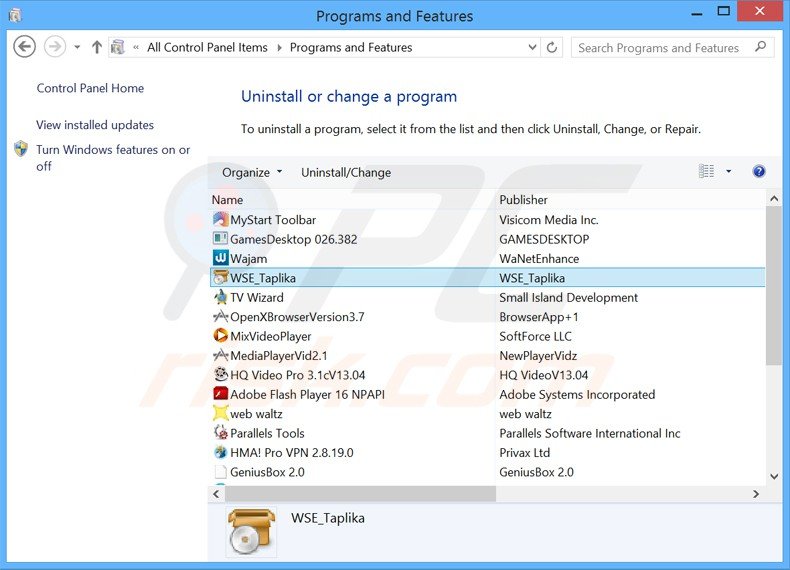This screenshot has height=570, width=790.
Task: Click the Parallels Tools icon
Action: tap(220, 432)
